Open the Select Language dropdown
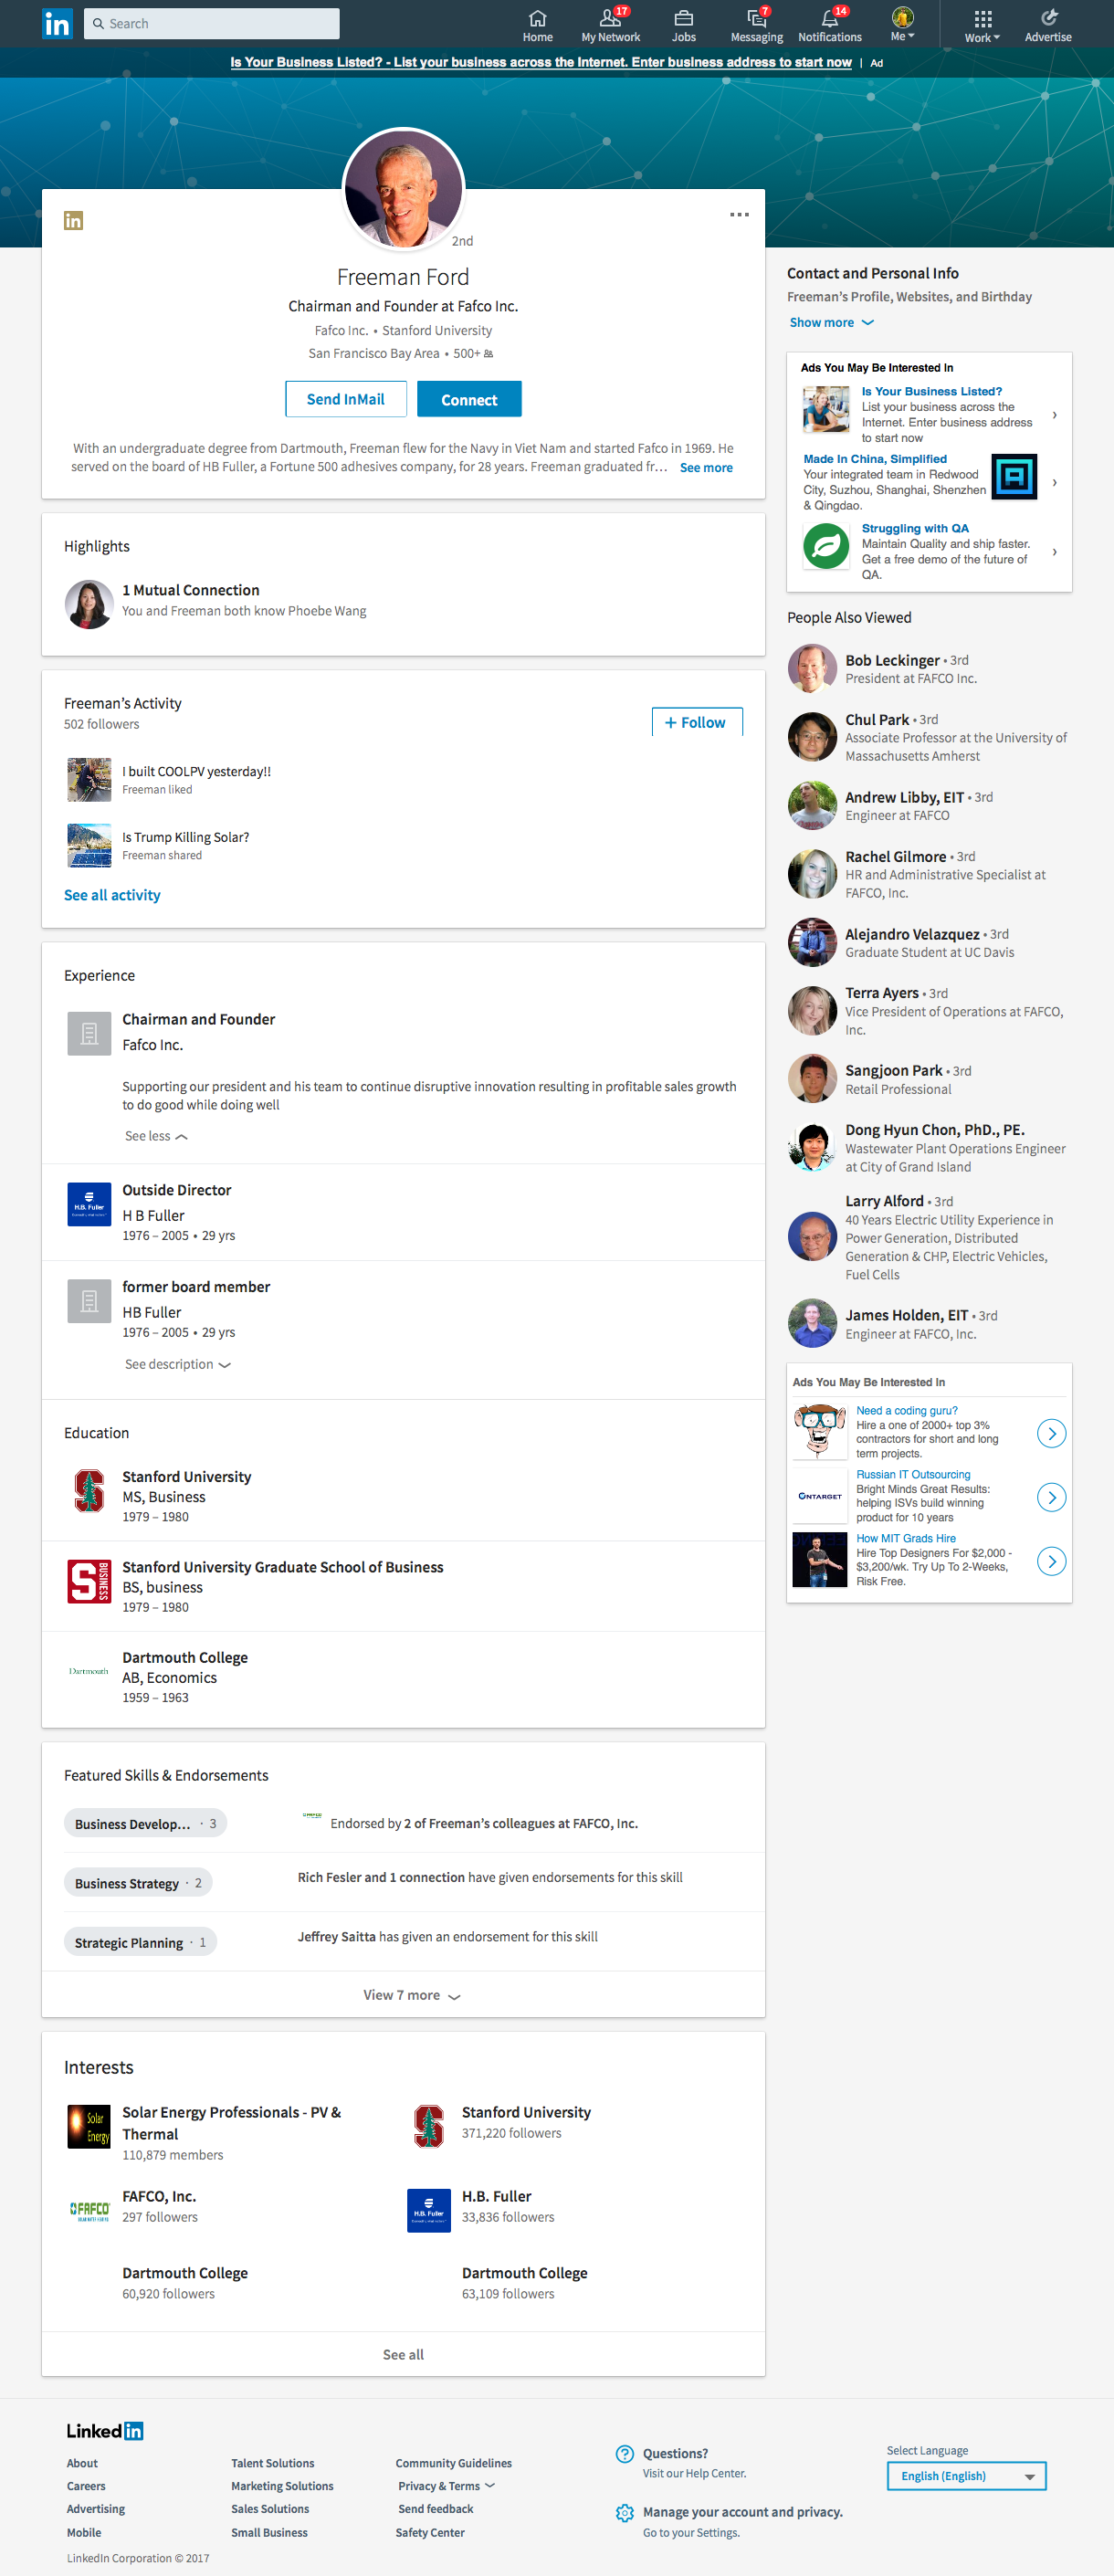Screen dimensions: 1114x2576 pos(965,2475)
